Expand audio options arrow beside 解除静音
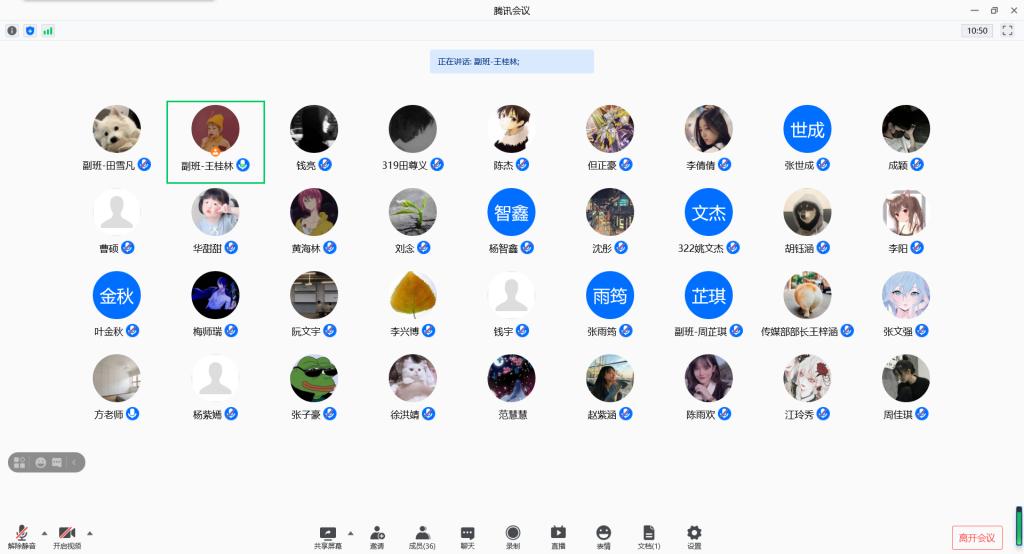This screenshot has height=554, width=1024. point(44,533)
